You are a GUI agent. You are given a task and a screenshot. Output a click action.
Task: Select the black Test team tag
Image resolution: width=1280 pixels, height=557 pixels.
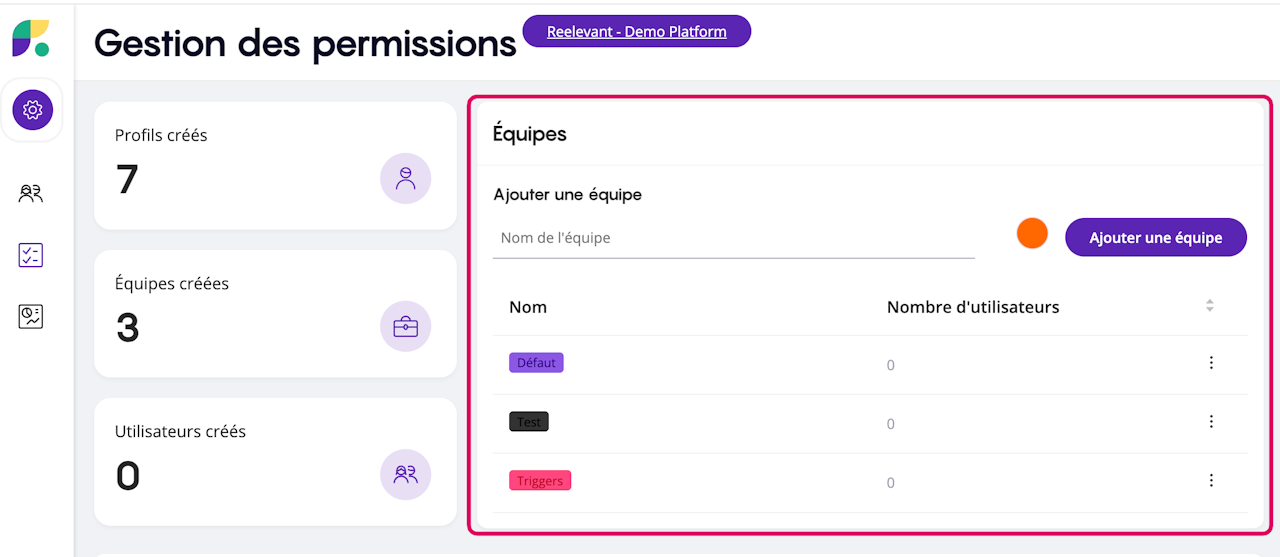click(x=529, y=422)
